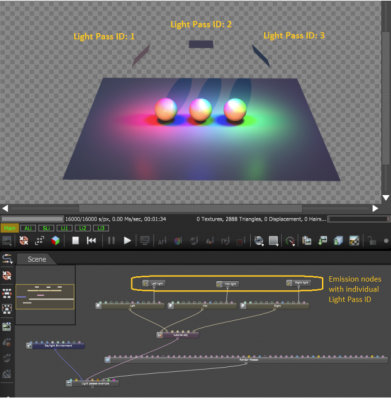391x400 pixels.
Task: Click the swap background image icon
Action: tap(323, 240)
